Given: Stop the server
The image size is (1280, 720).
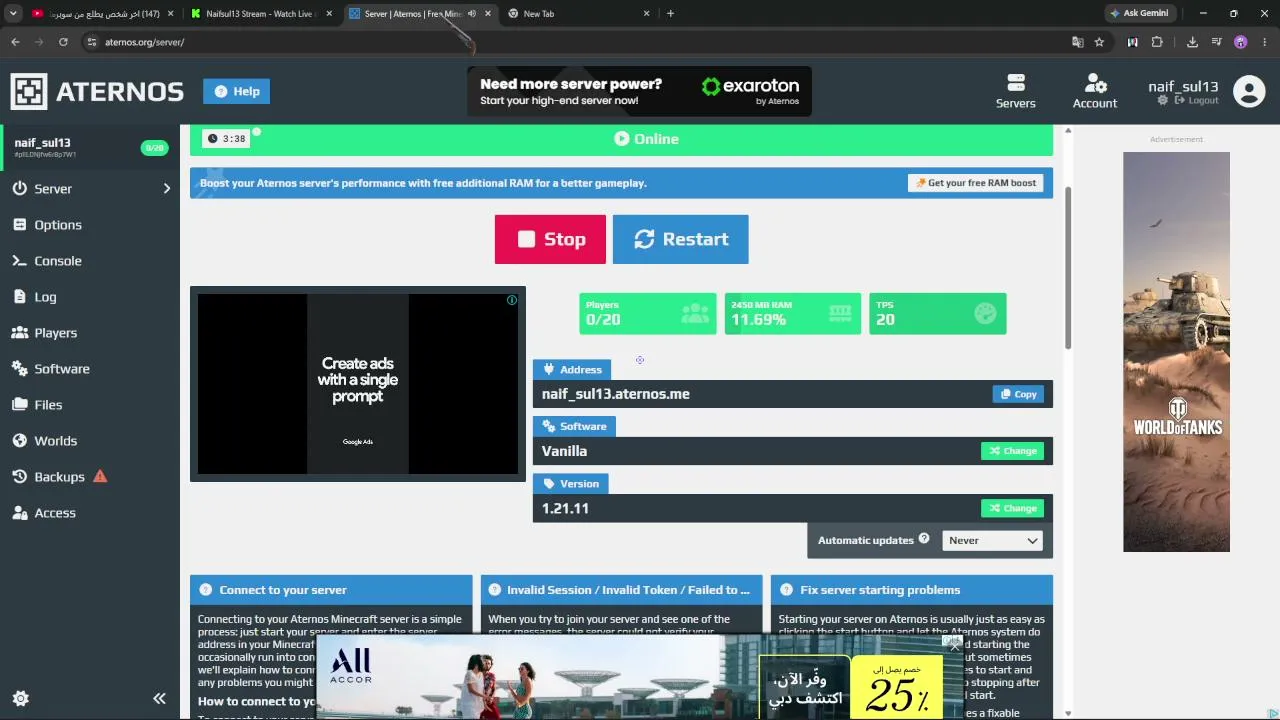Looking at the screenshot, I should pyautogui.click(x=550, y=239).
